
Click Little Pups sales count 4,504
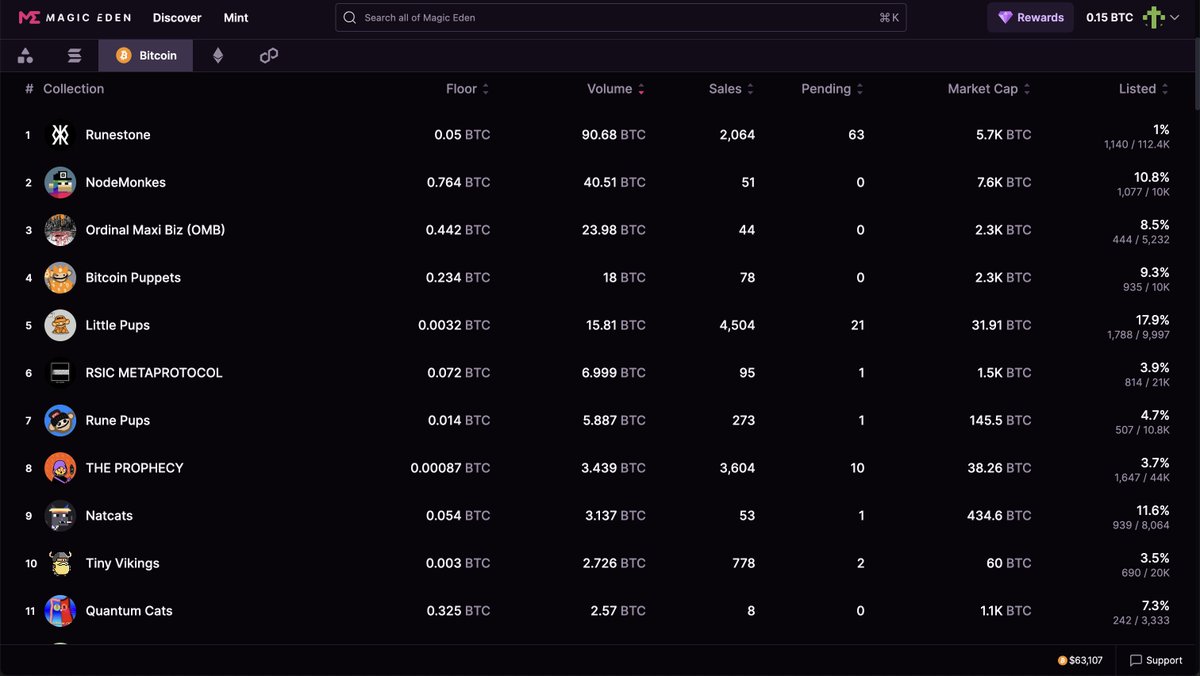[x=737, y=325]
